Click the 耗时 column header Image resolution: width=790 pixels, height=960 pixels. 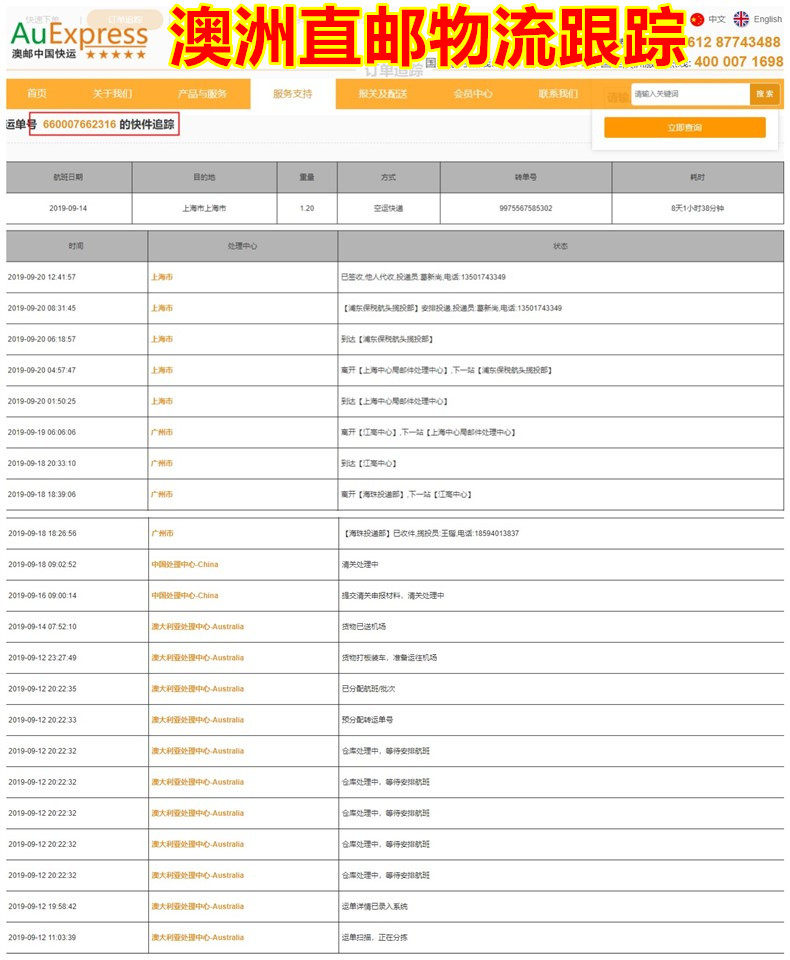click(697, 177)
